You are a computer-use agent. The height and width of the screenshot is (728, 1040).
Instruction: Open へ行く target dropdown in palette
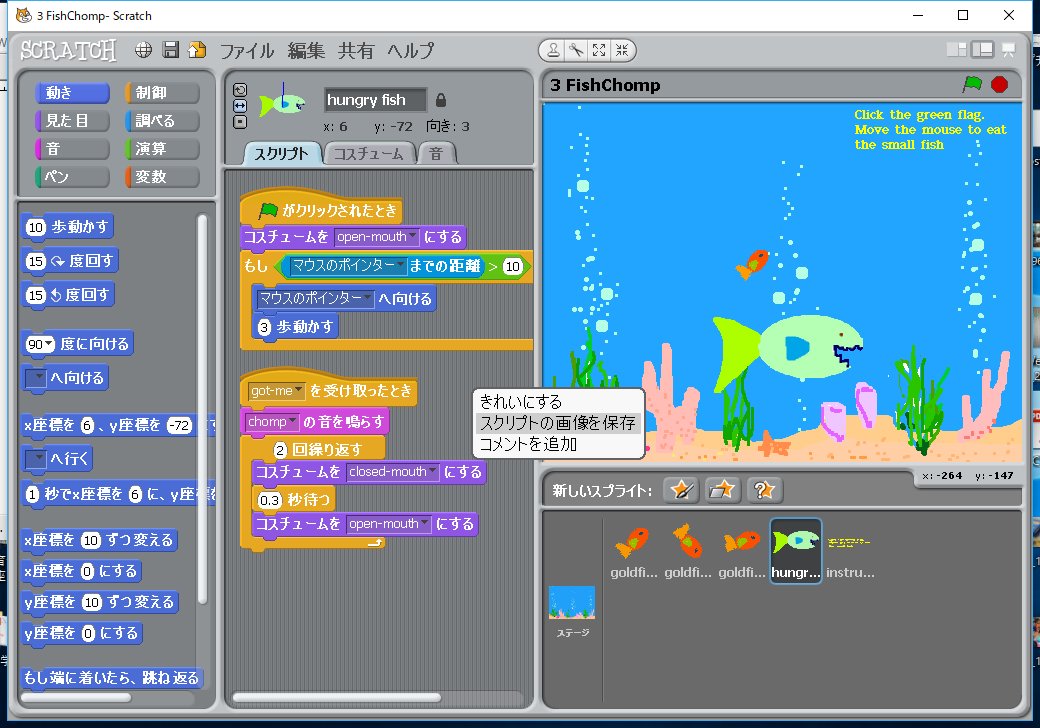[x=36, y=458]
